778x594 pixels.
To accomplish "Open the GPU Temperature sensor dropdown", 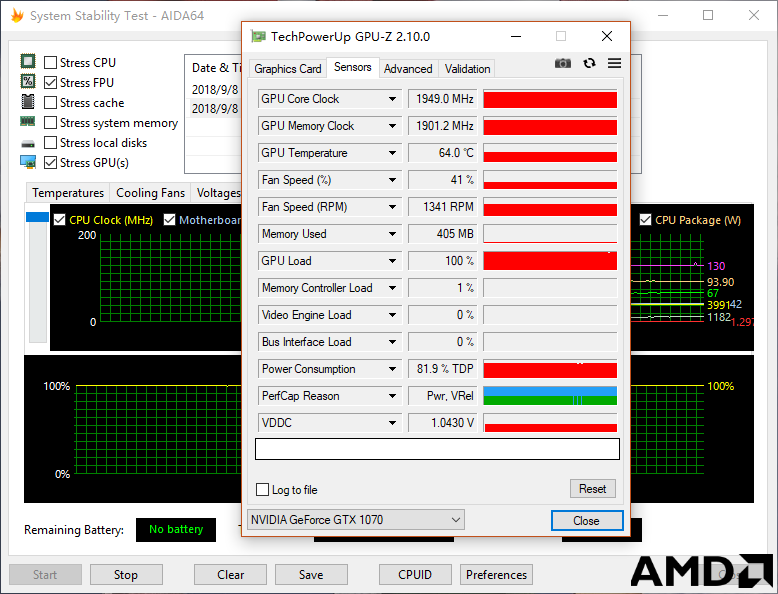I will (x=392, y=153).
